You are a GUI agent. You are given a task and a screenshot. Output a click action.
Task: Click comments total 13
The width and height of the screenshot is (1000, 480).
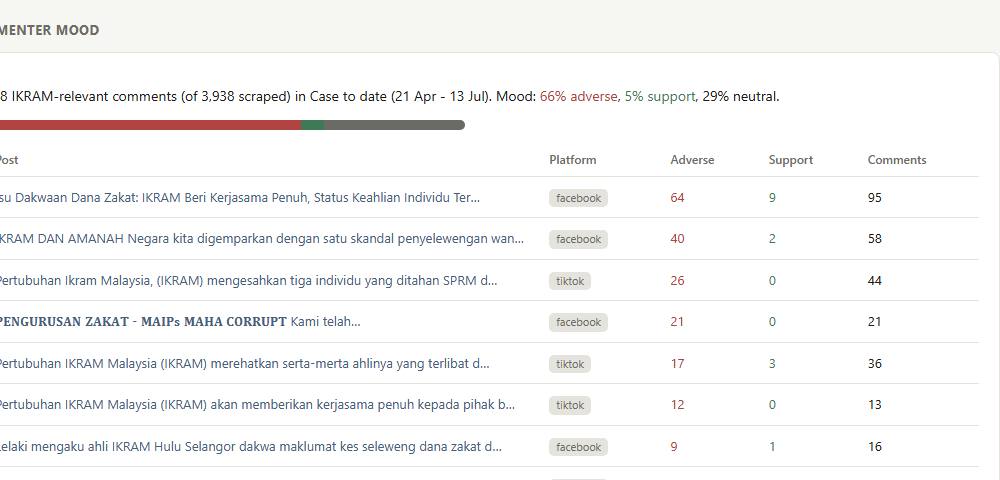(x=875, y=405)
